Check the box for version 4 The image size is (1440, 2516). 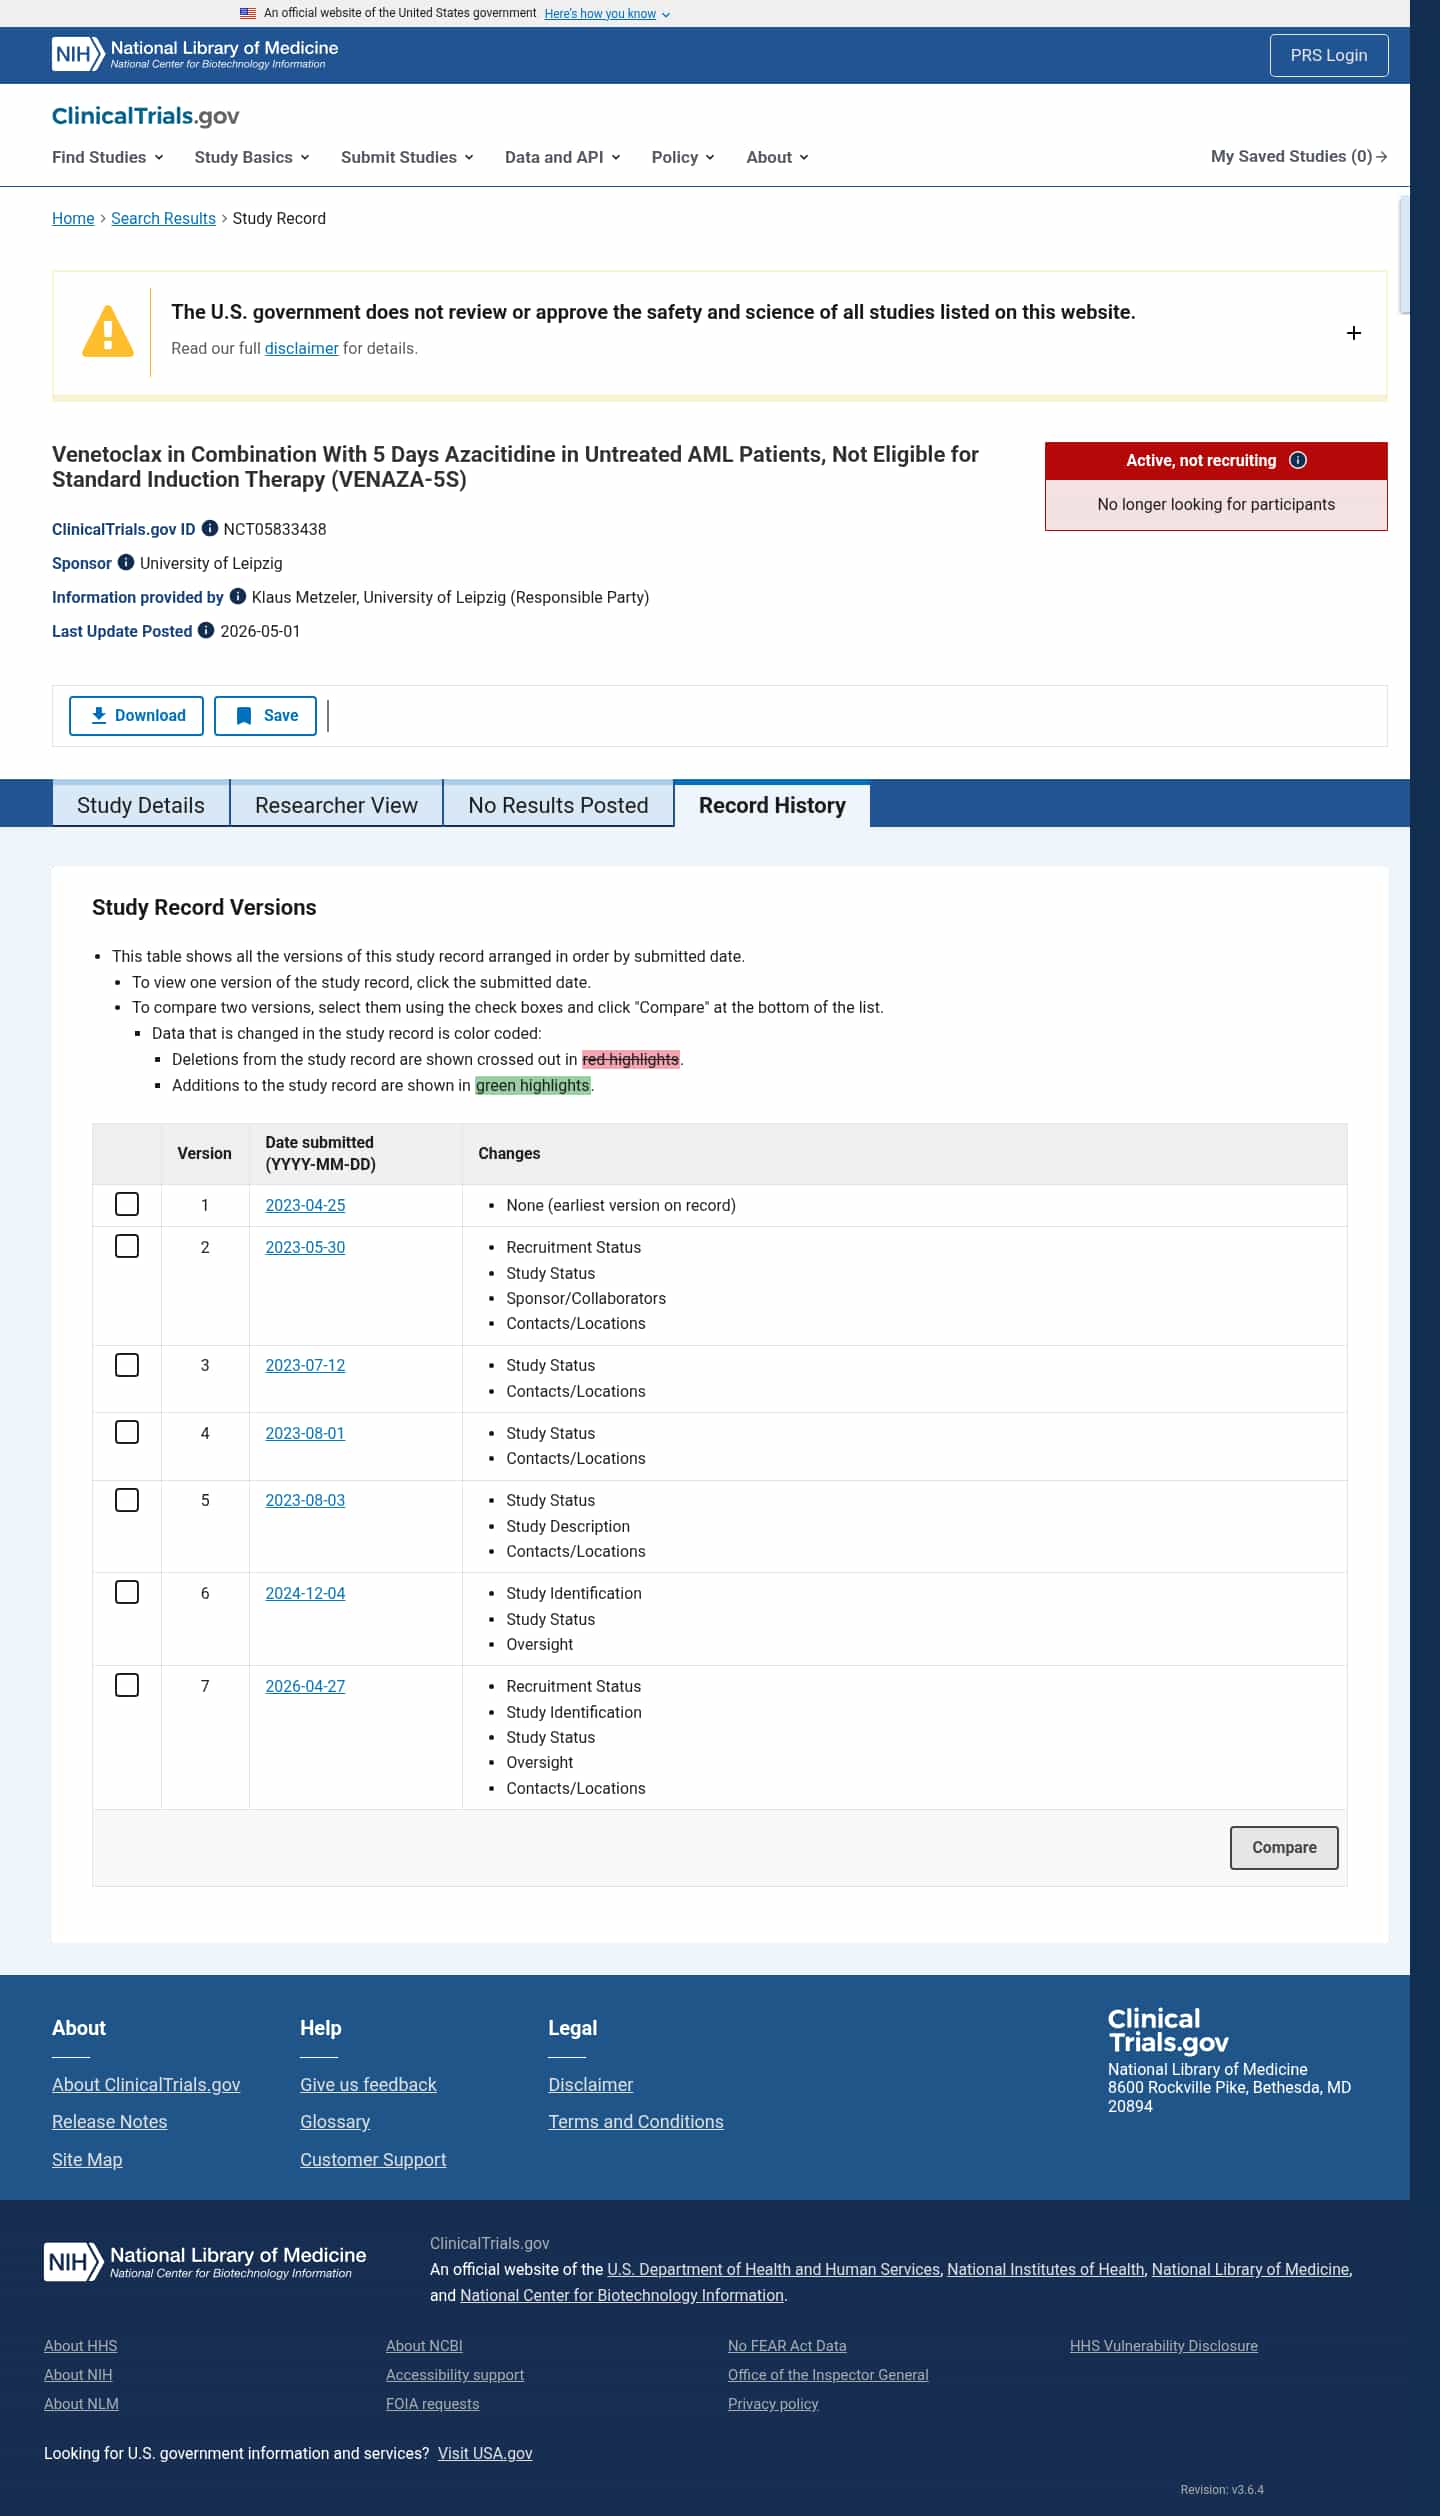(x=127, y=1432)
